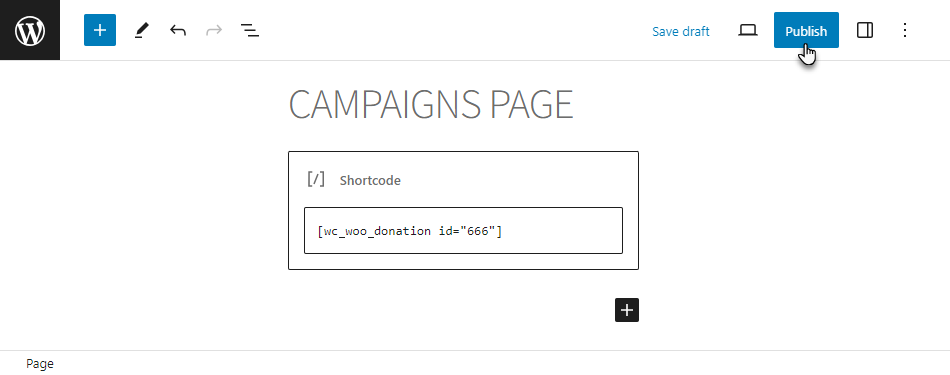Screen dimensions: 950x375
Task: Select the Shortcode block label text
Action: coord(370,181)
